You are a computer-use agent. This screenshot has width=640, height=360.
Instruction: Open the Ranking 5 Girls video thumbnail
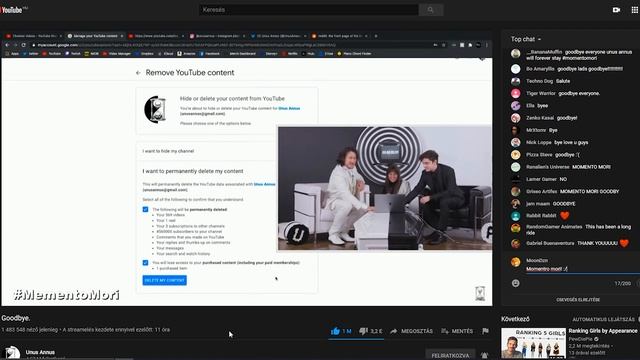tap(533, 343)
